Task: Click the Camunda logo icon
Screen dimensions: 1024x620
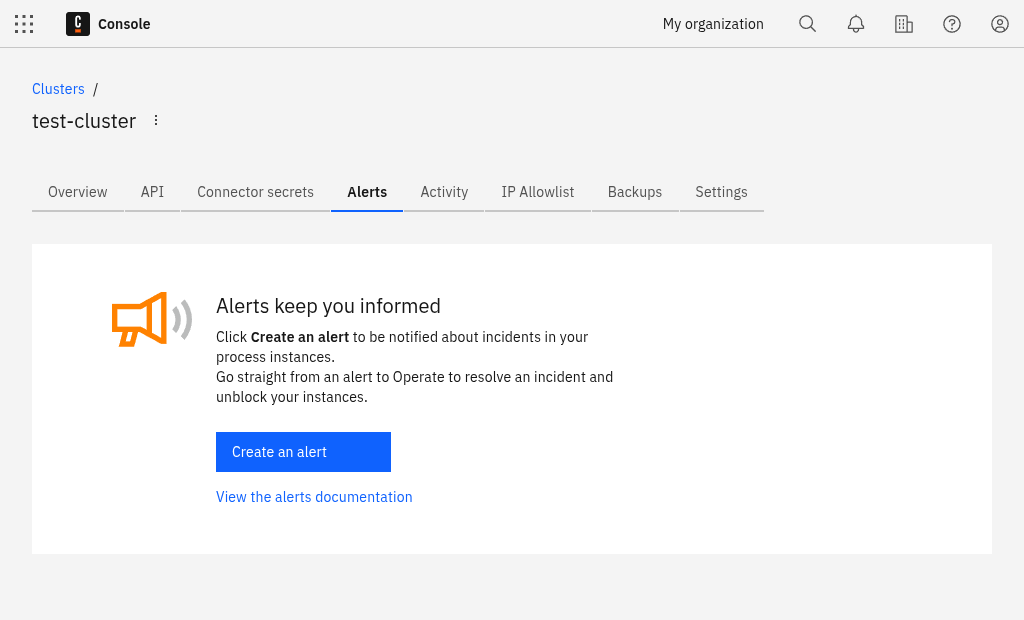Action: point(78,24)
